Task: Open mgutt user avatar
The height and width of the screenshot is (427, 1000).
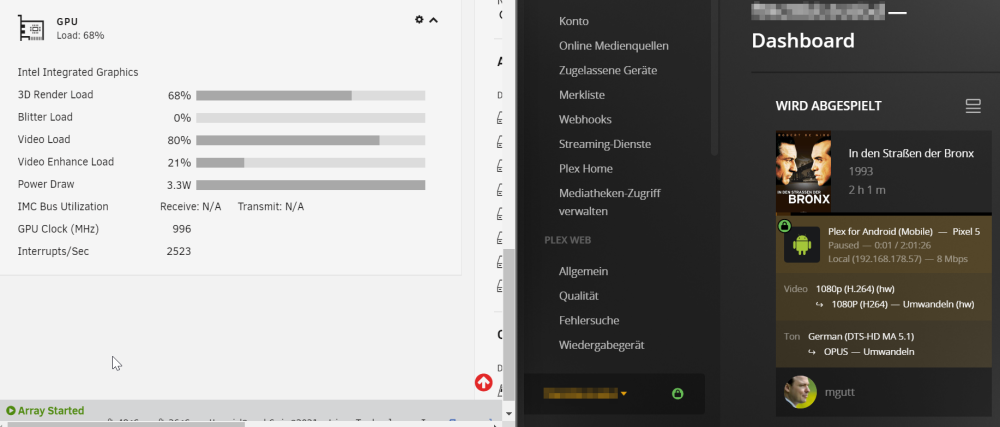Action: click(x=800, y=392)
